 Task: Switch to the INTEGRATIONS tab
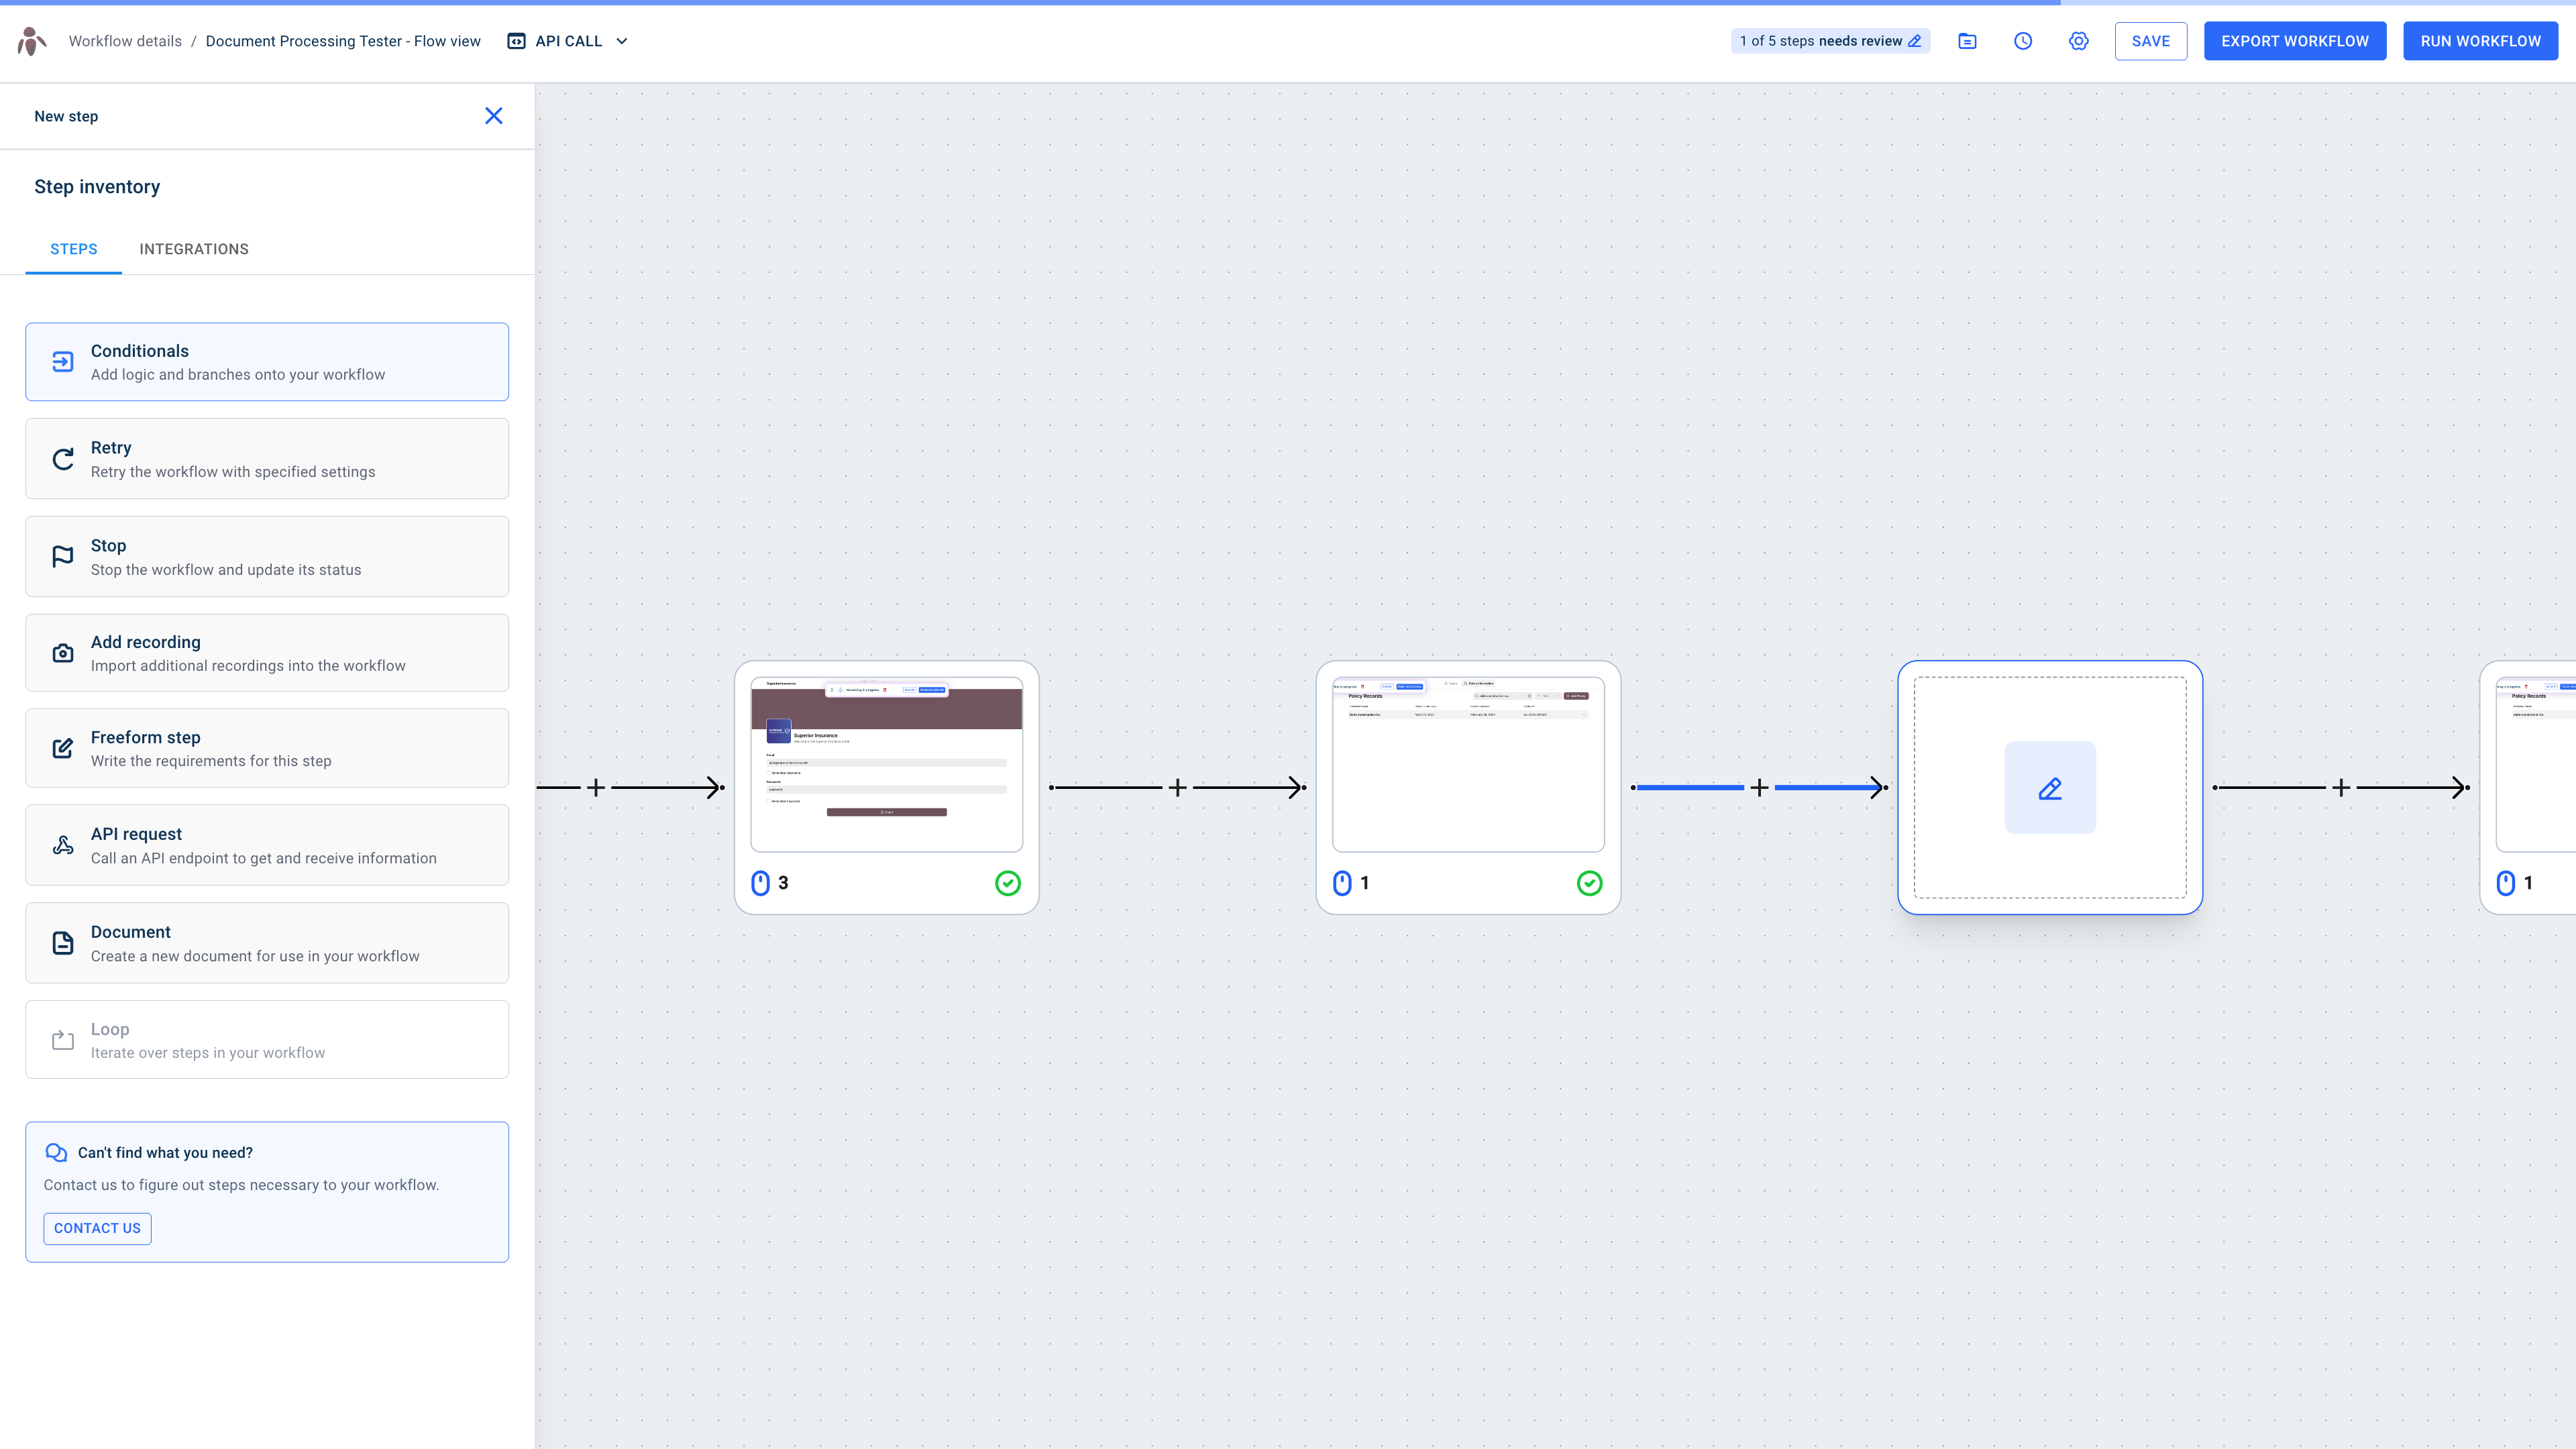194,249
